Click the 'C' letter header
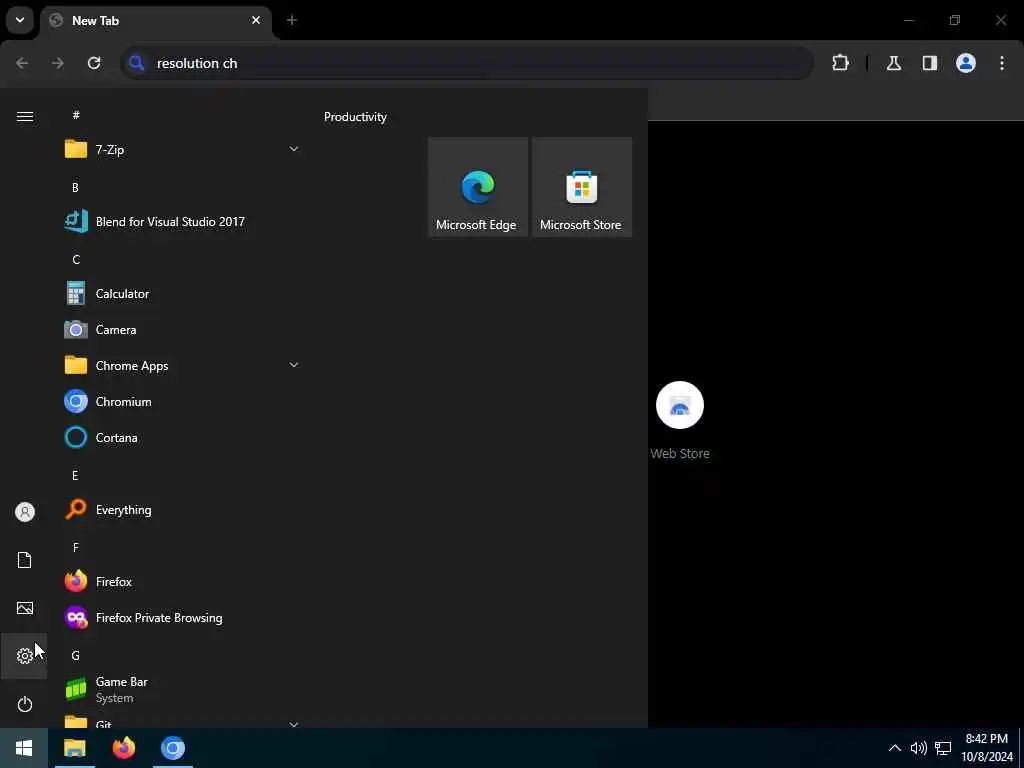The image size is (1024, 768). click(76, 259)
